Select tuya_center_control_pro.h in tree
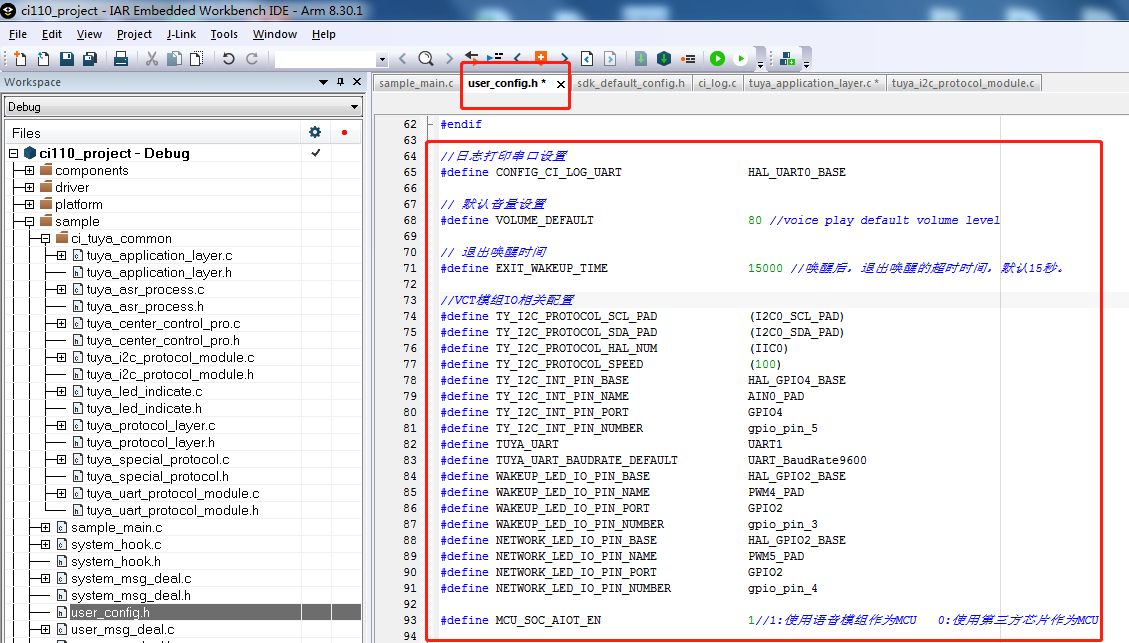Image resolution: width=1129 pixels, height=643 pixels. click(163, 341)
